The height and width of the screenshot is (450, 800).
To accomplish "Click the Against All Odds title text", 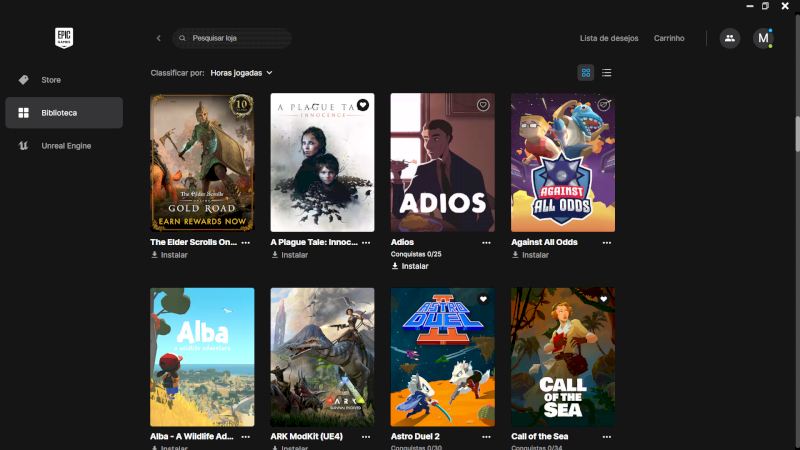I will pos(544,242).
